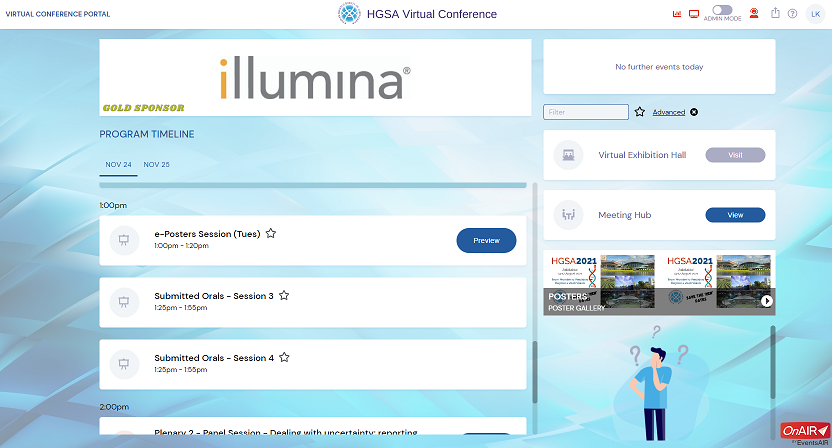The height and width of the screenshot is (448, 832).
Task: Click the HGSA conference globe logo
Action: click(349, 14)
